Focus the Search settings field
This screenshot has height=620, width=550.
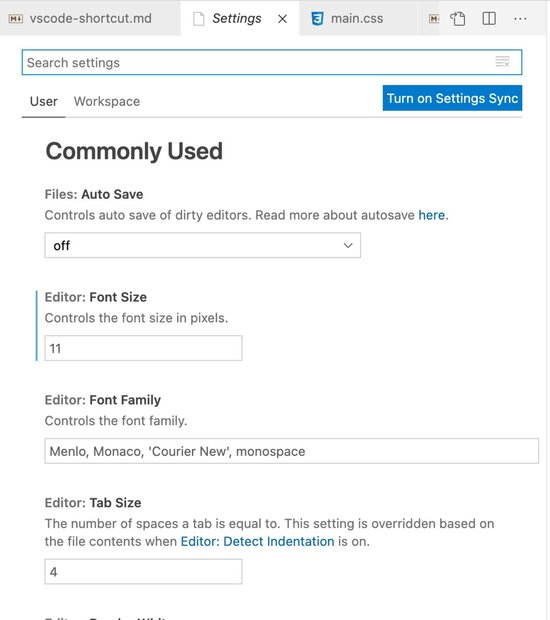[272, 62]
